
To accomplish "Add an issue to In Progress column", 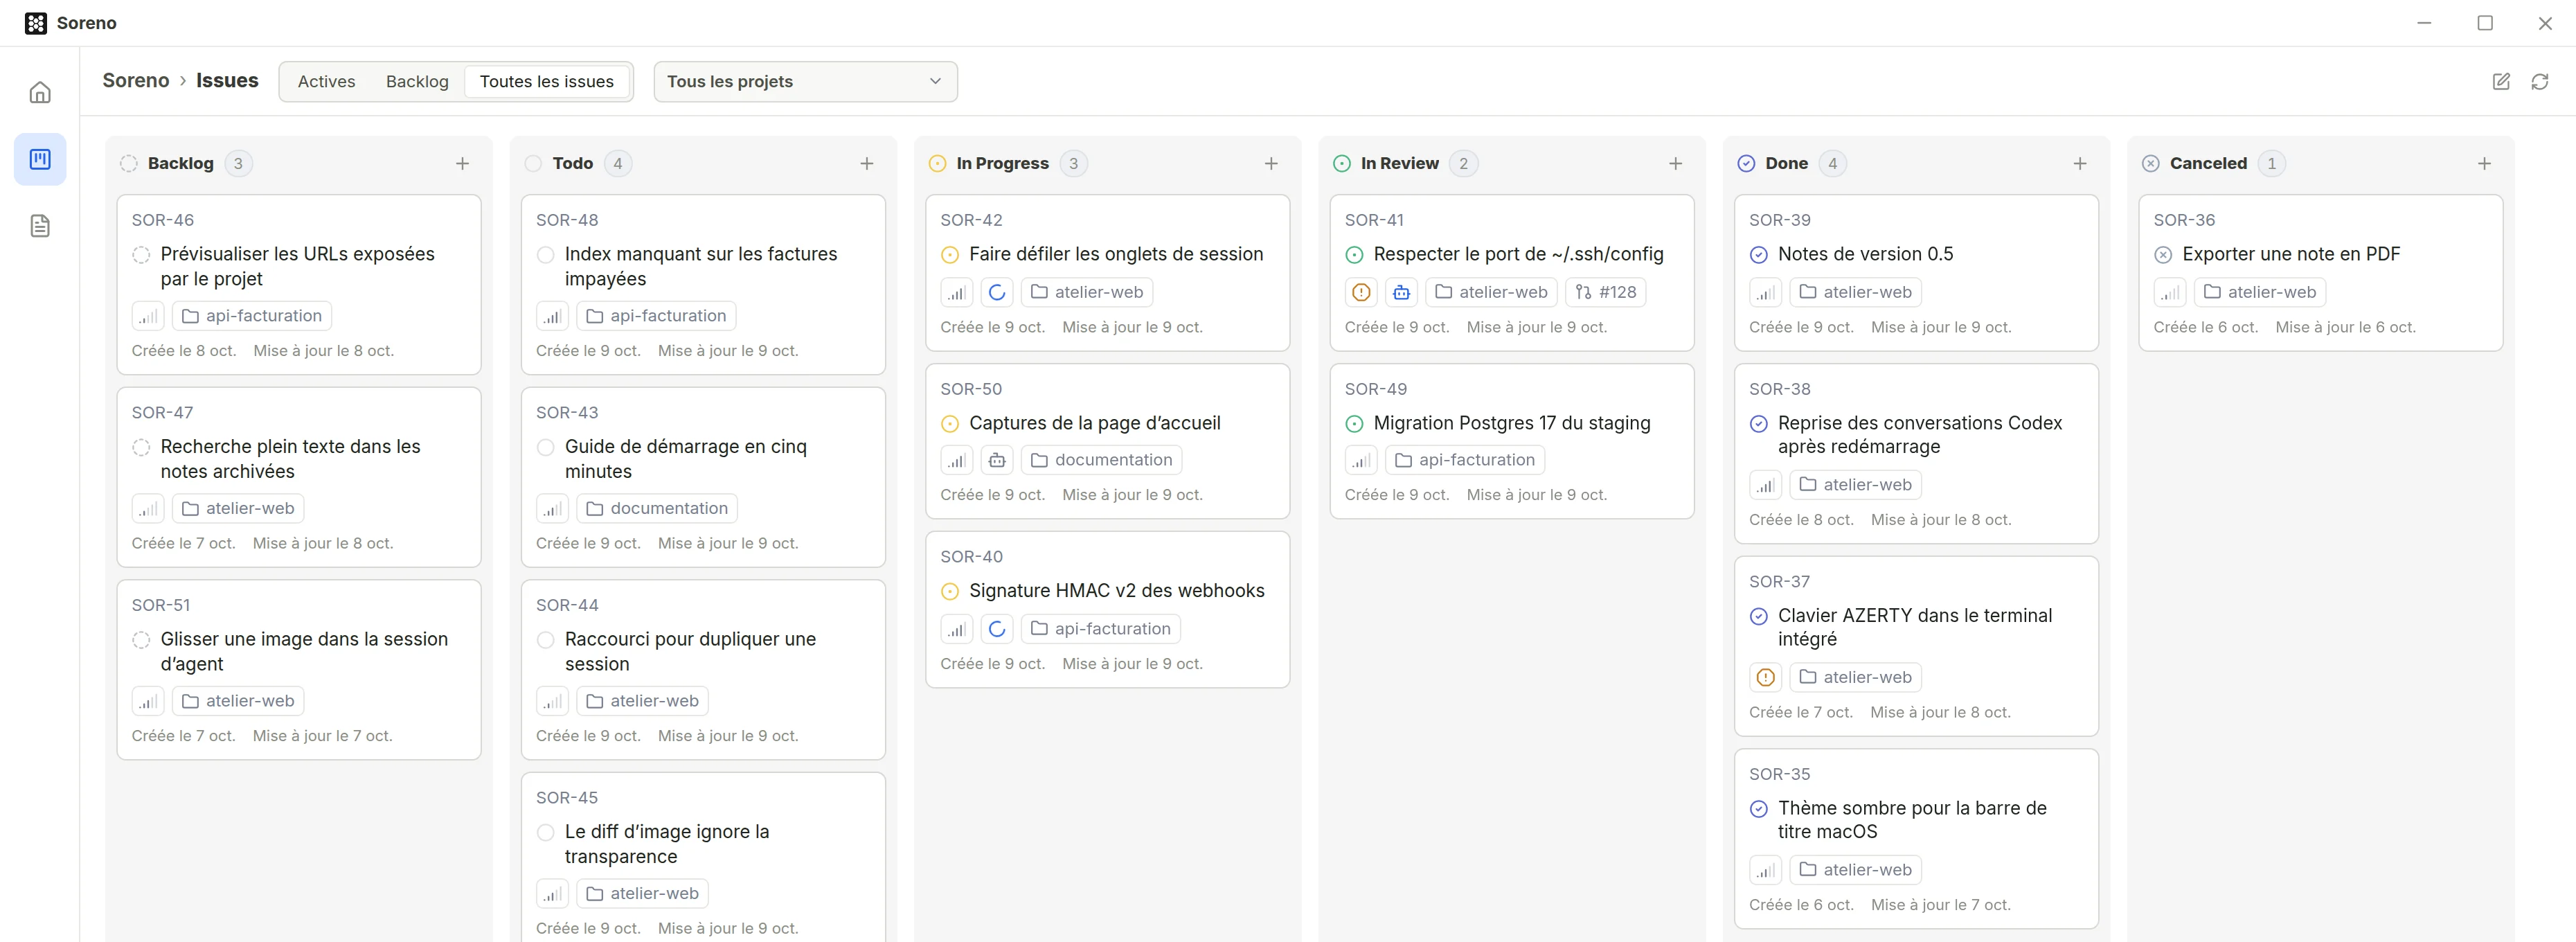I will click(x=1271, y=163).
